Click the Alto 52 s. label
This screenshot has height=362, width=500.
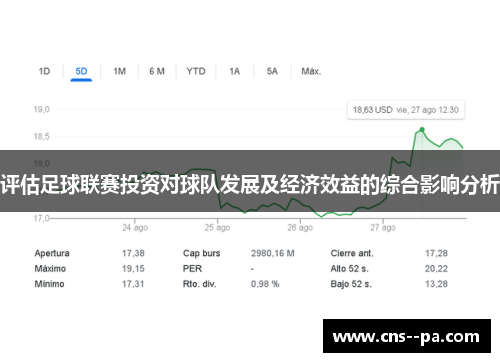point(350,269)
